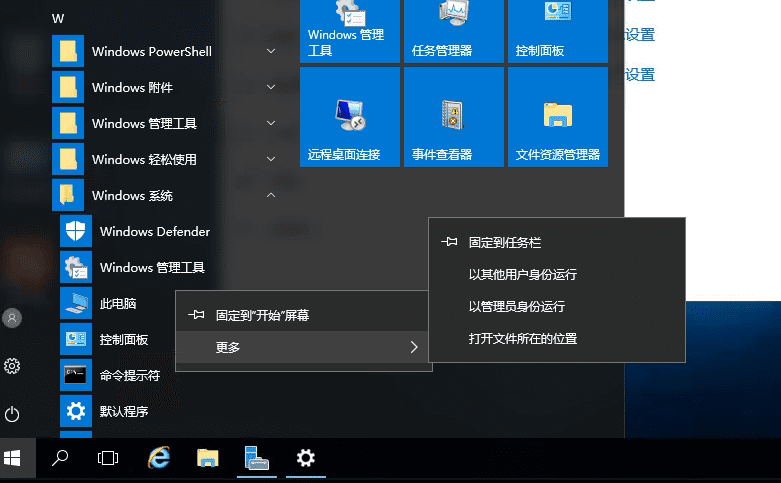Open the 更多 submenu arrow

pos(414,347)
